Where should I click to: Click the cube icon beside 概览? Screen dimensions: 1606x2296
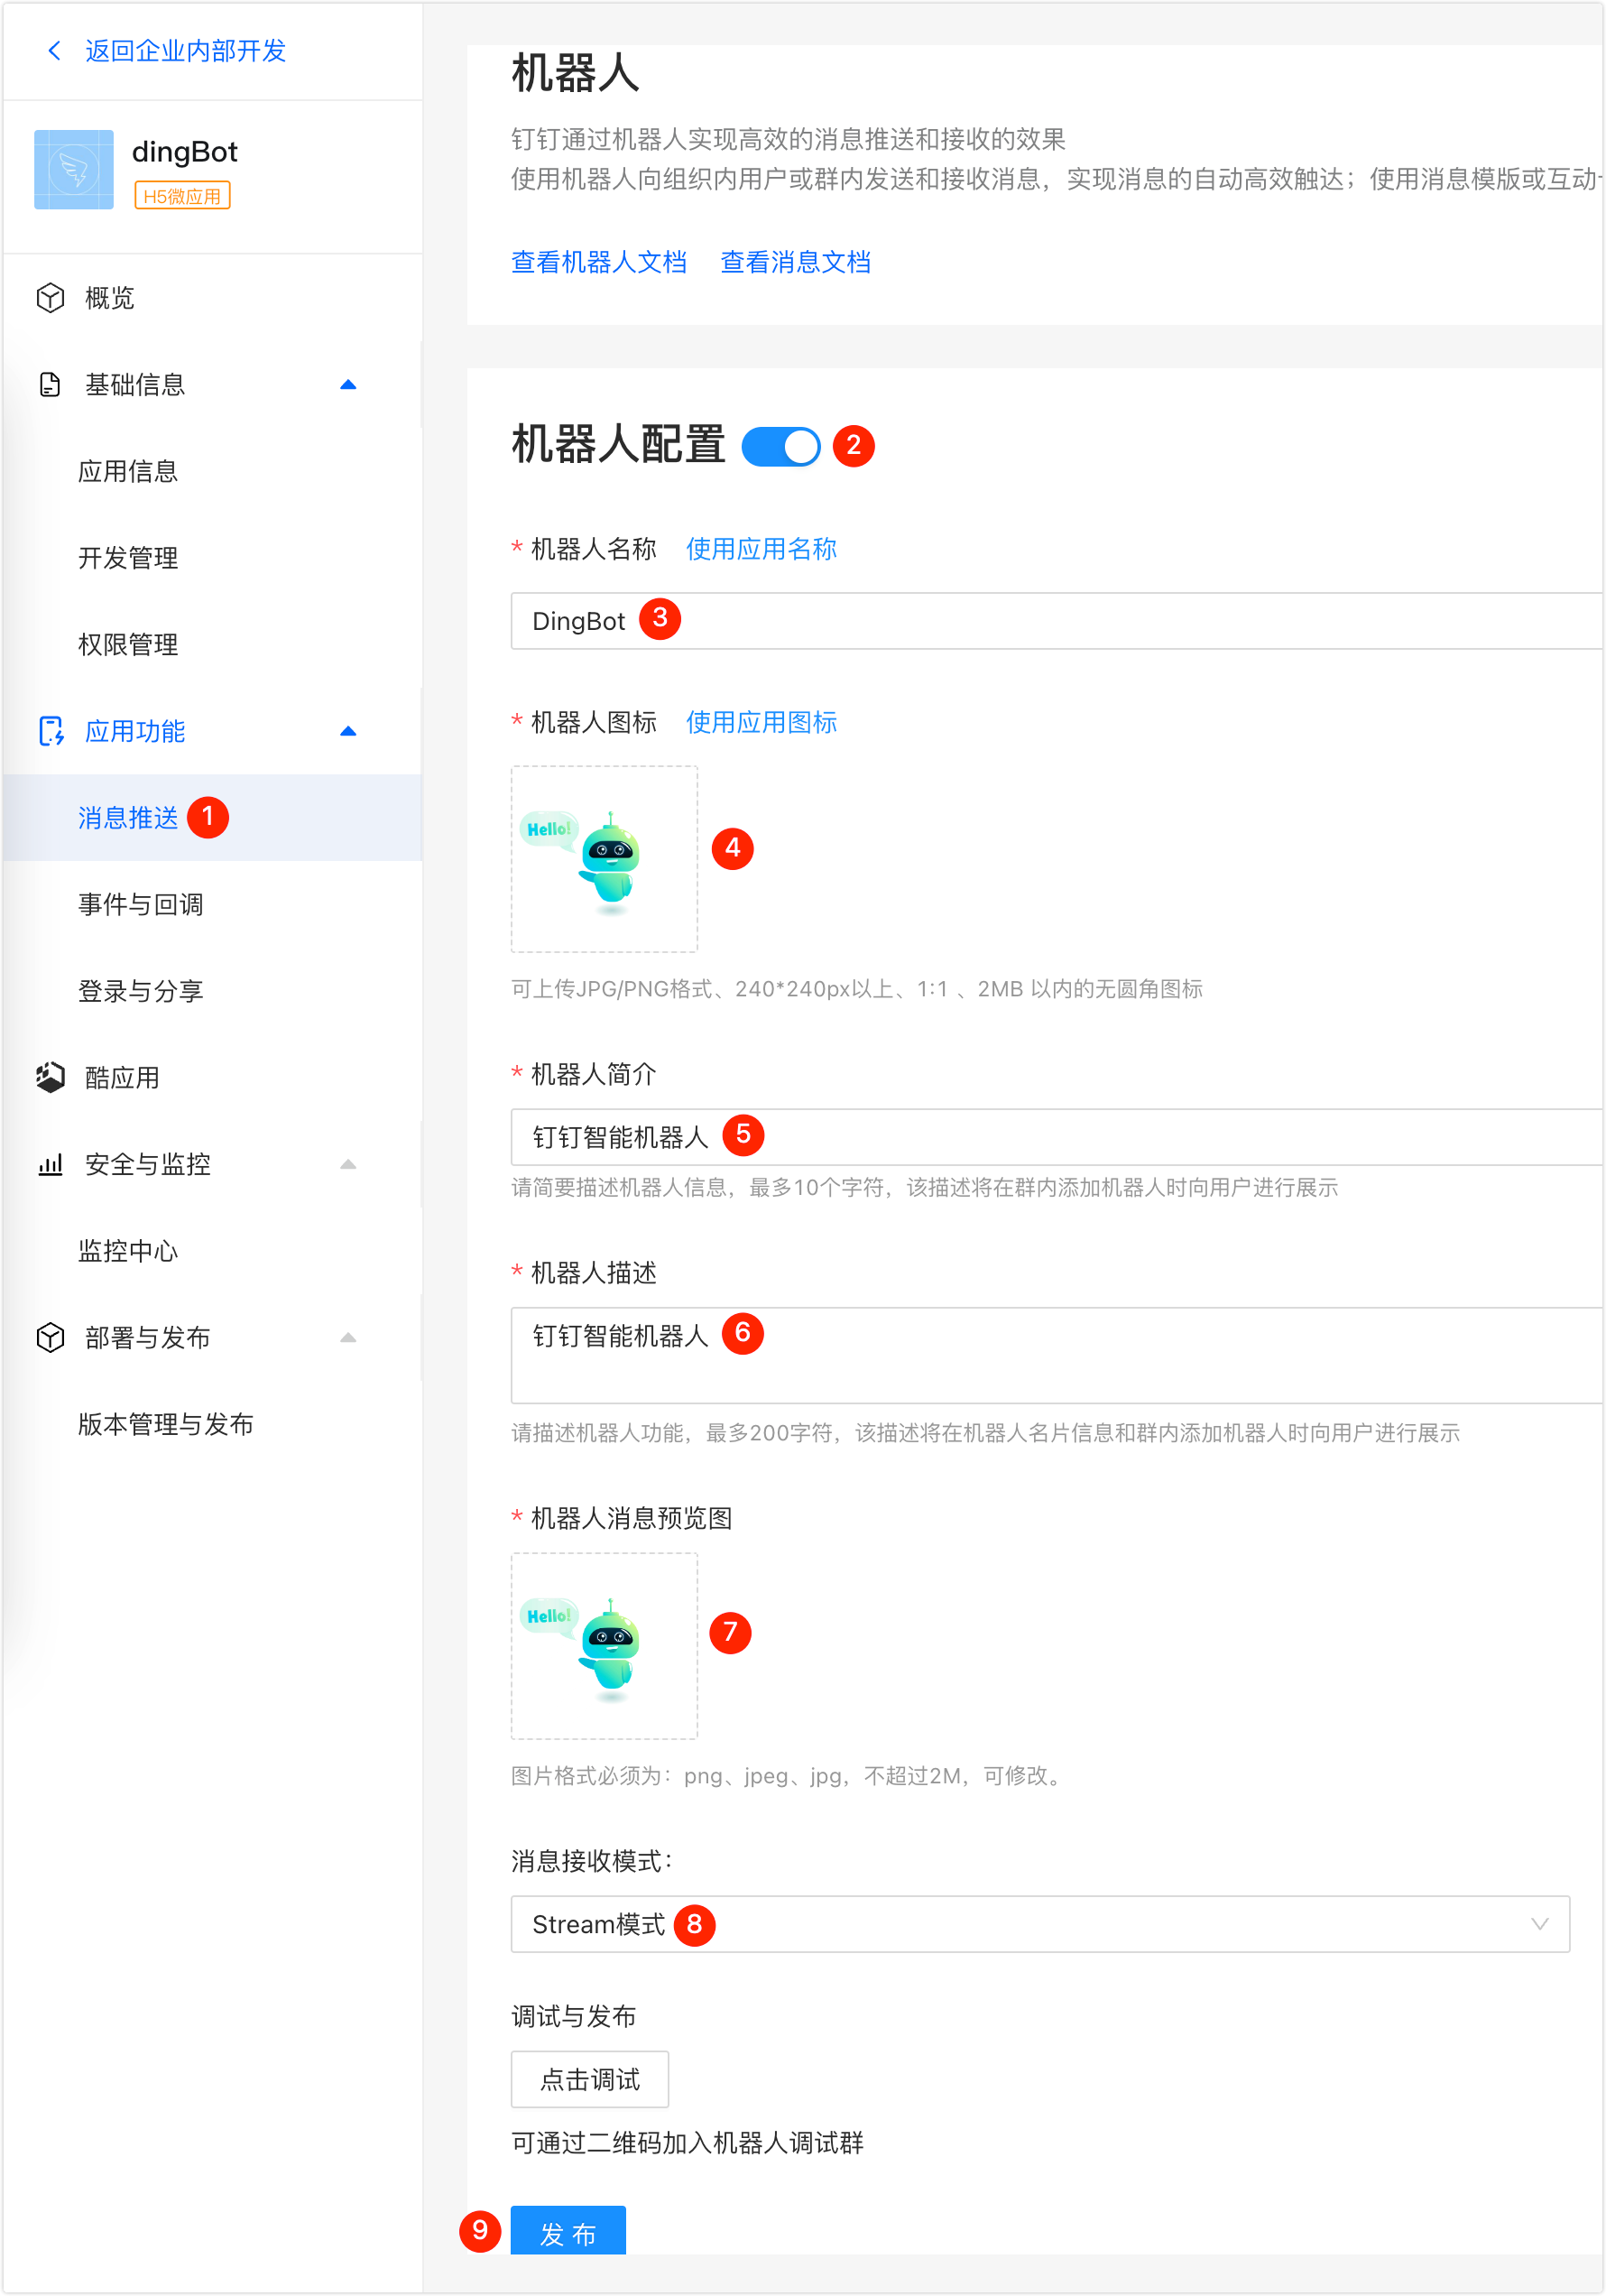coord(50,298)
